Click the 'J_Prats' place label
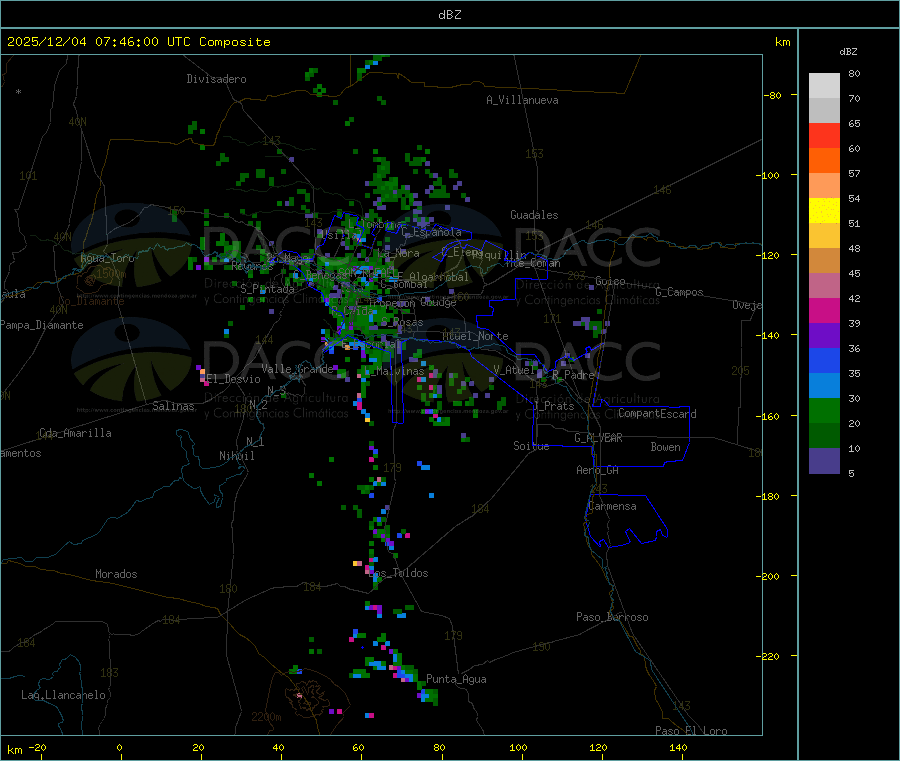Viewport: 900px width, 761px height. pos(554,406)
